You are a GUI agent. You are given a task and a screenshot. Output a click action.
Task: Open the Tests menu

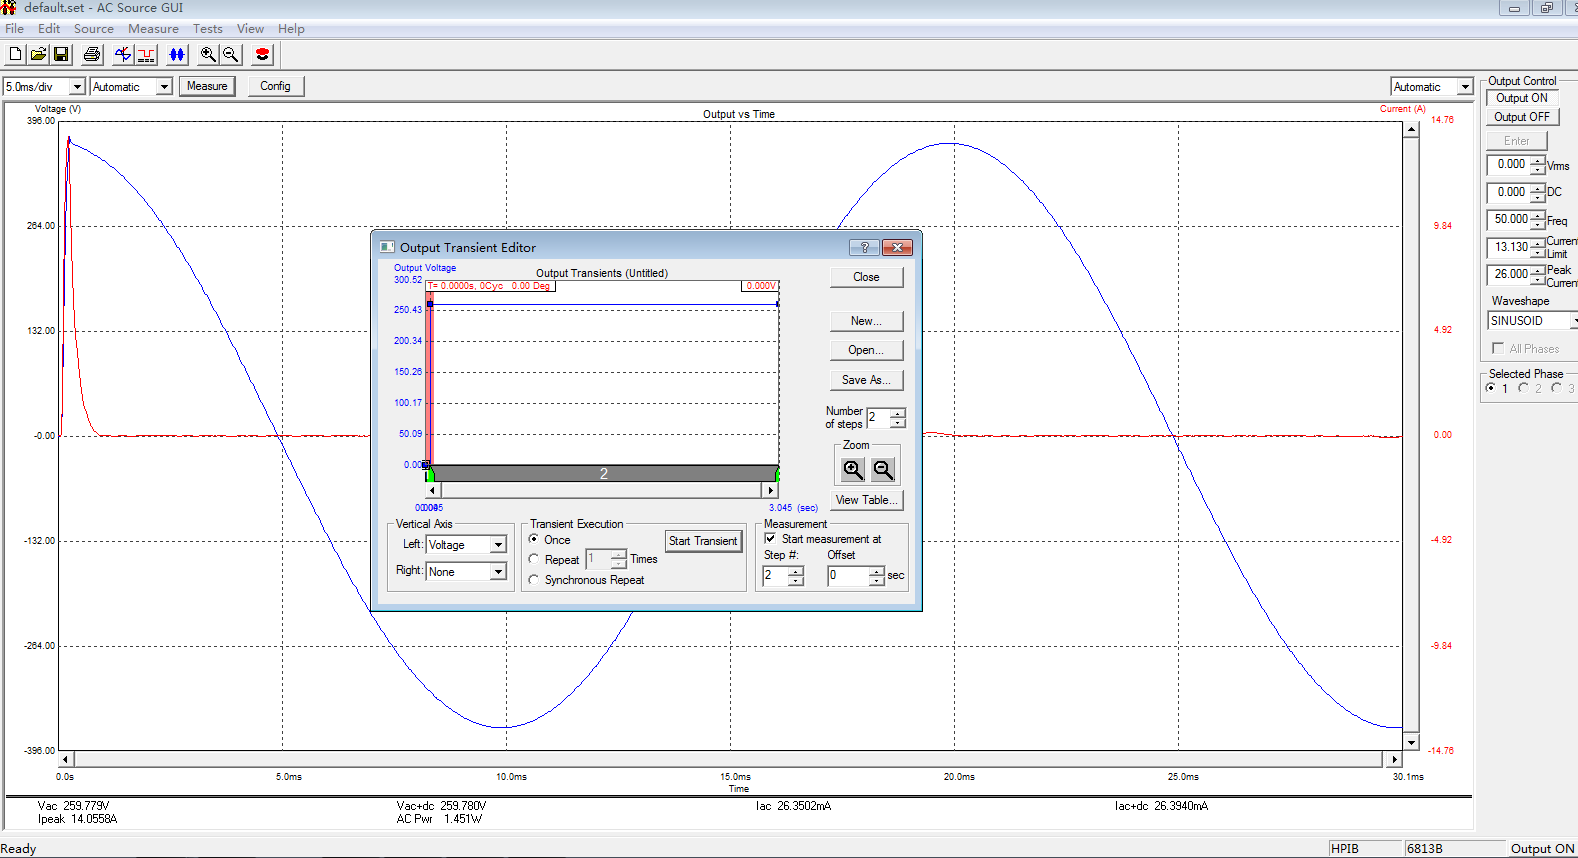pos(207,29)
